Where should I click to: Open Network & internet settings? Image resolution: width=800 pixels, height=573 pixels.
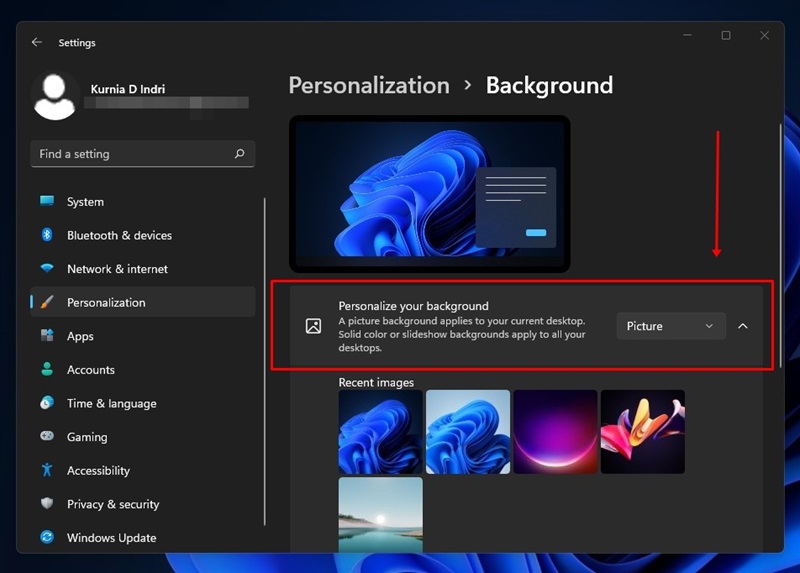pos(143,269)
